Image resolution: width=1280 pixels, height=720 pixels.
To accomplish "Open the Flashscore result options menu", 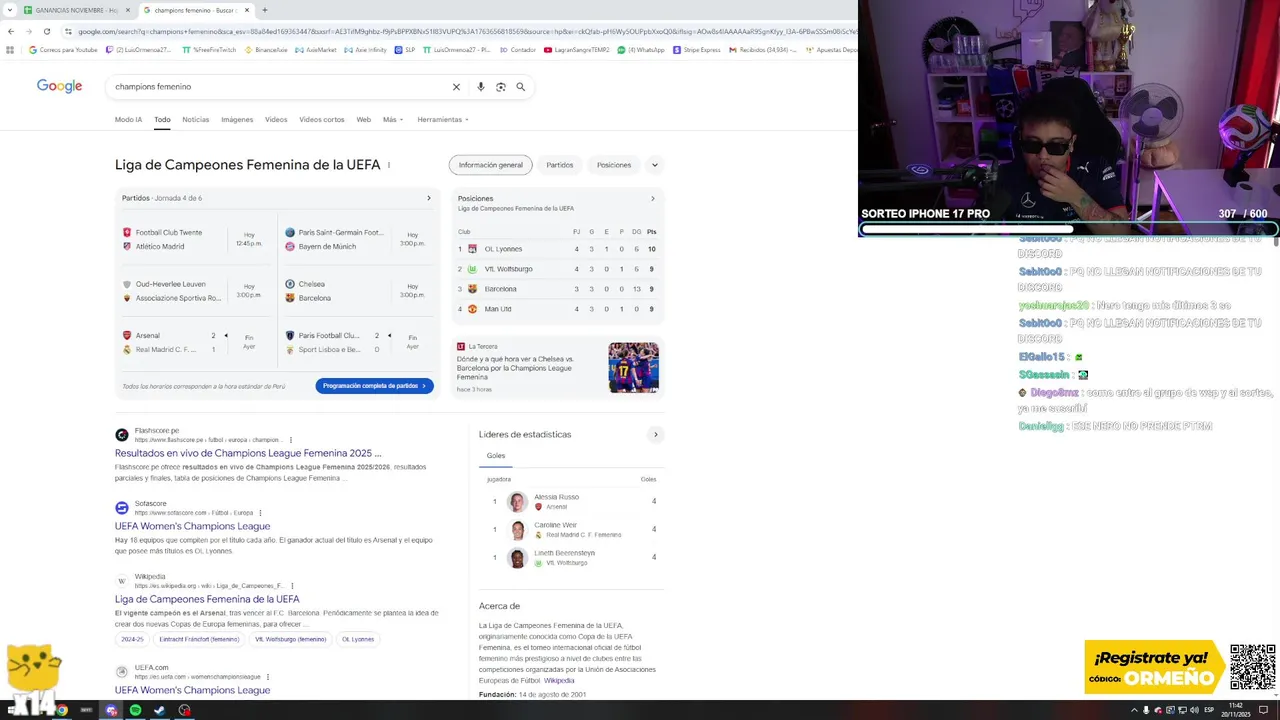I will click(291, 440).
